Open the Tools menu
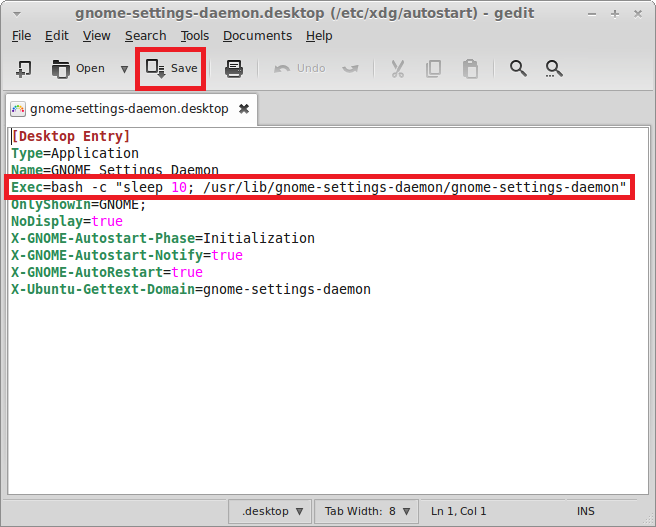 (x=195, y=36)
